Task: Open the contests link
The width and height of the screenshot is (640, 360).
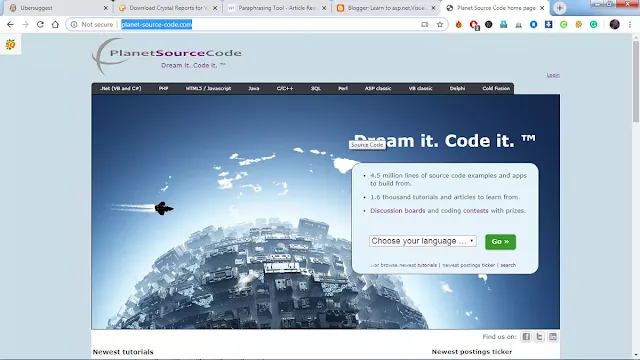Action: click(x=476, y=211)
